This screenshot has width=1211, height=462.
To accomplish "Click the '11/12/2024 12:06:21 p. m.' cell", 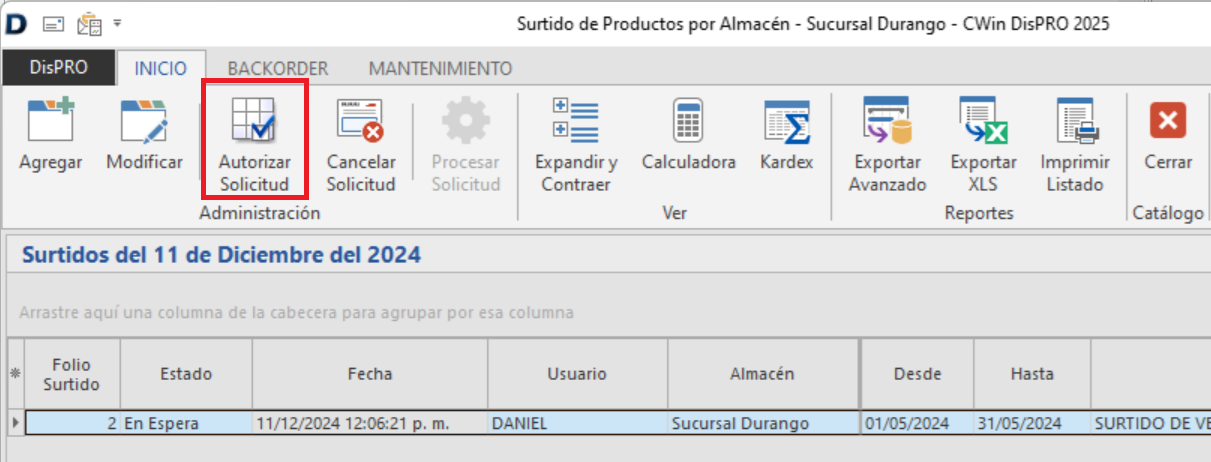I will coord(370,423).
